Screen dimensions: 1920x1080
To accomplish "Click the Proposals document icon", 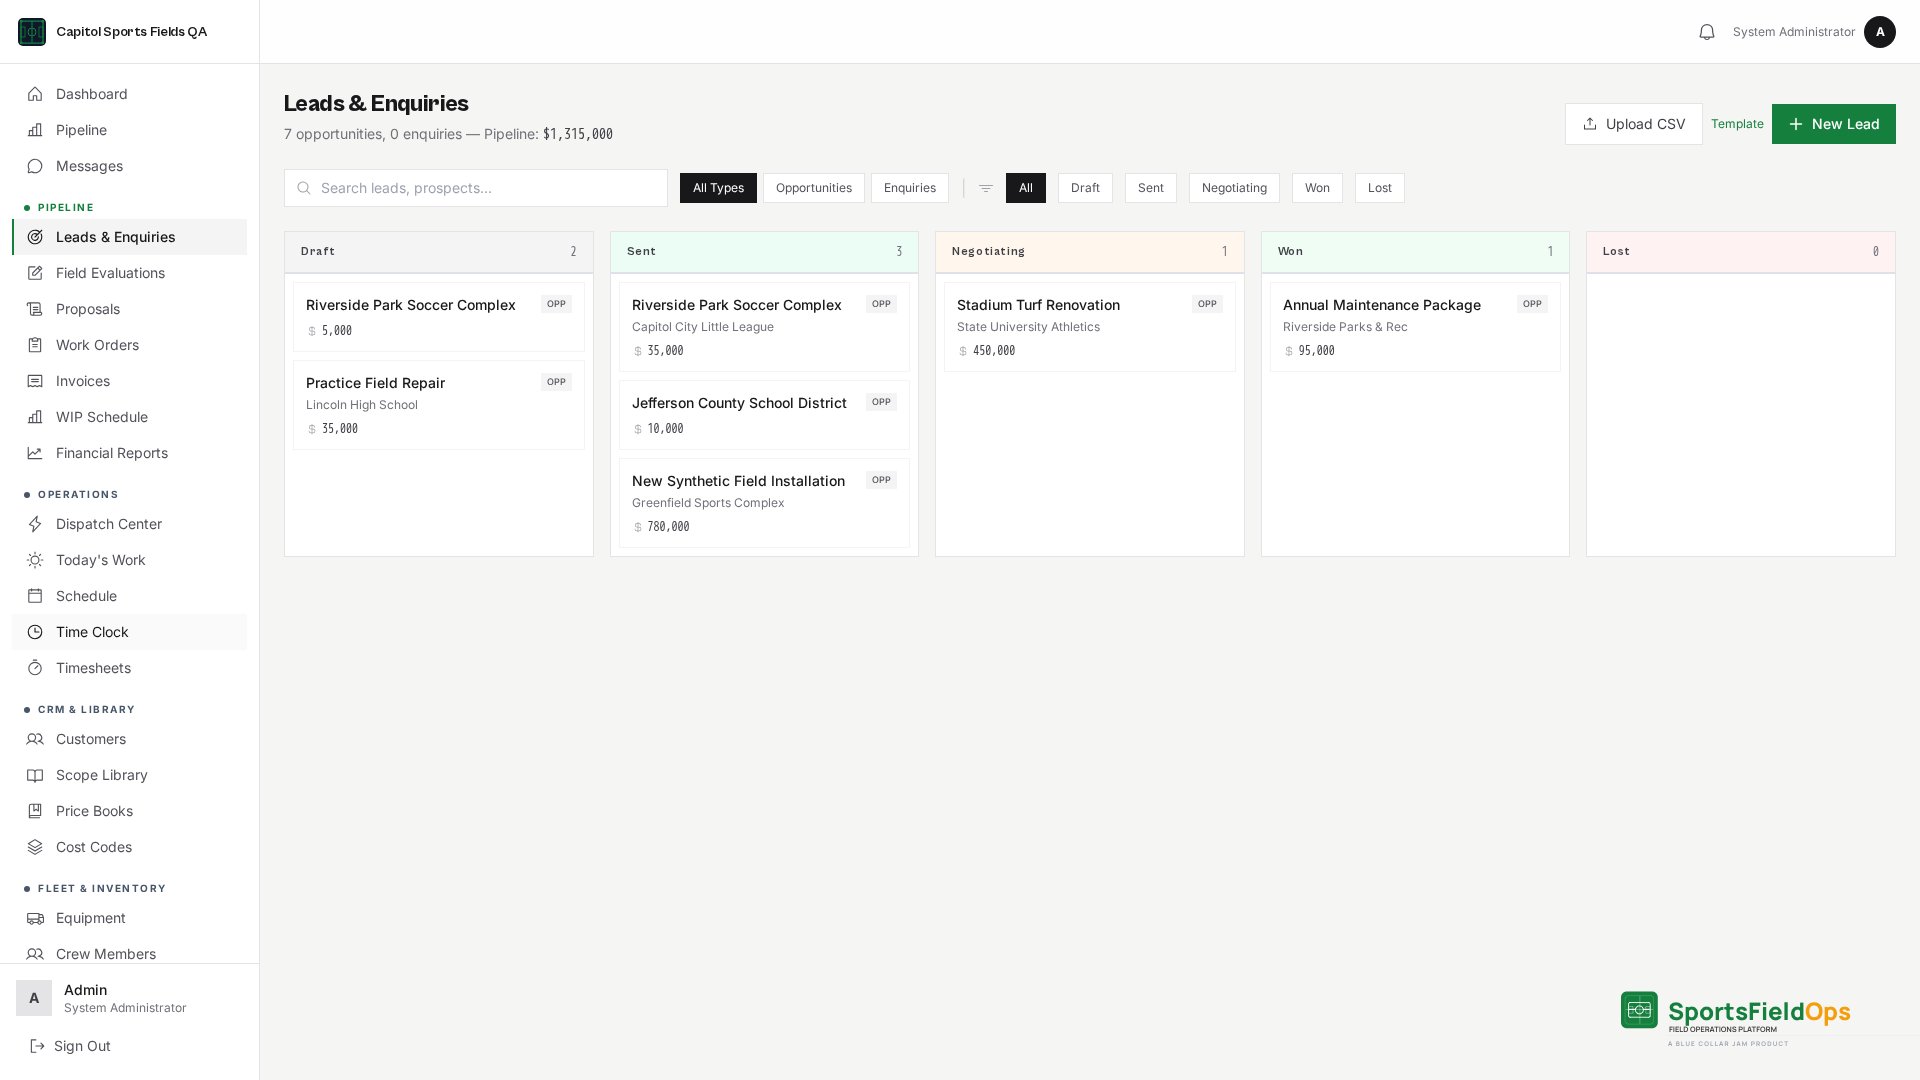I will 35,309.
